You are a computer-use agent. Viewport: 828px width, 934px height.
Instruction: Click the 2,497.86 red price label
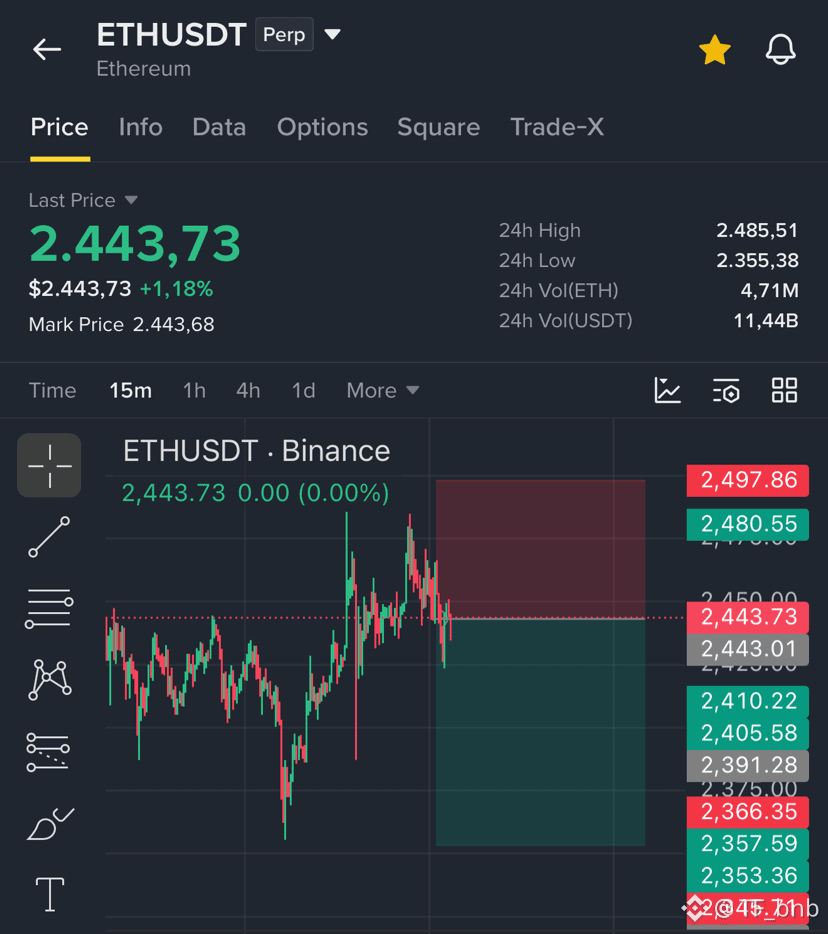(x=748, y=480)
